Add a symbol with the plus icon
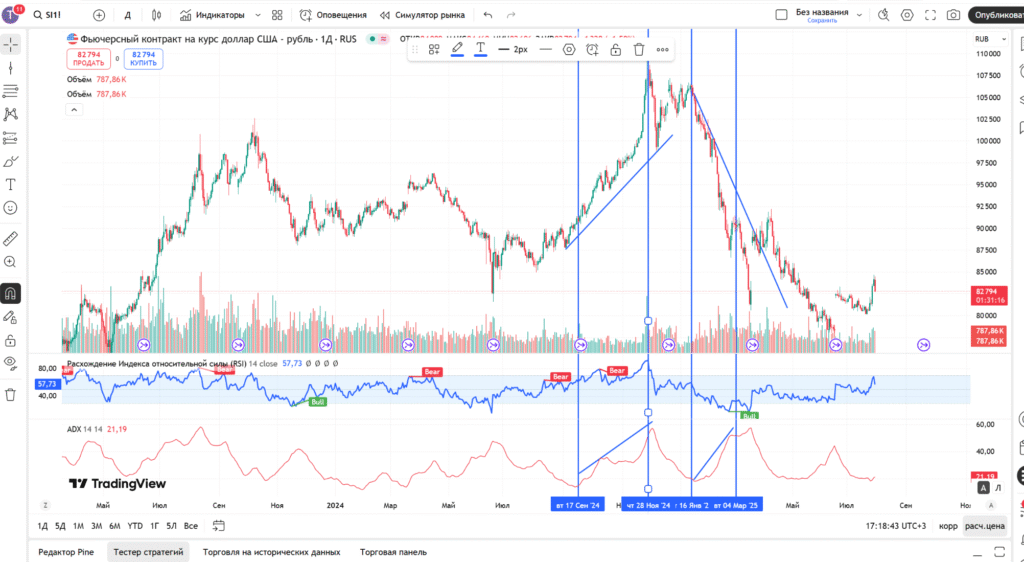 (x=99, y=14)
